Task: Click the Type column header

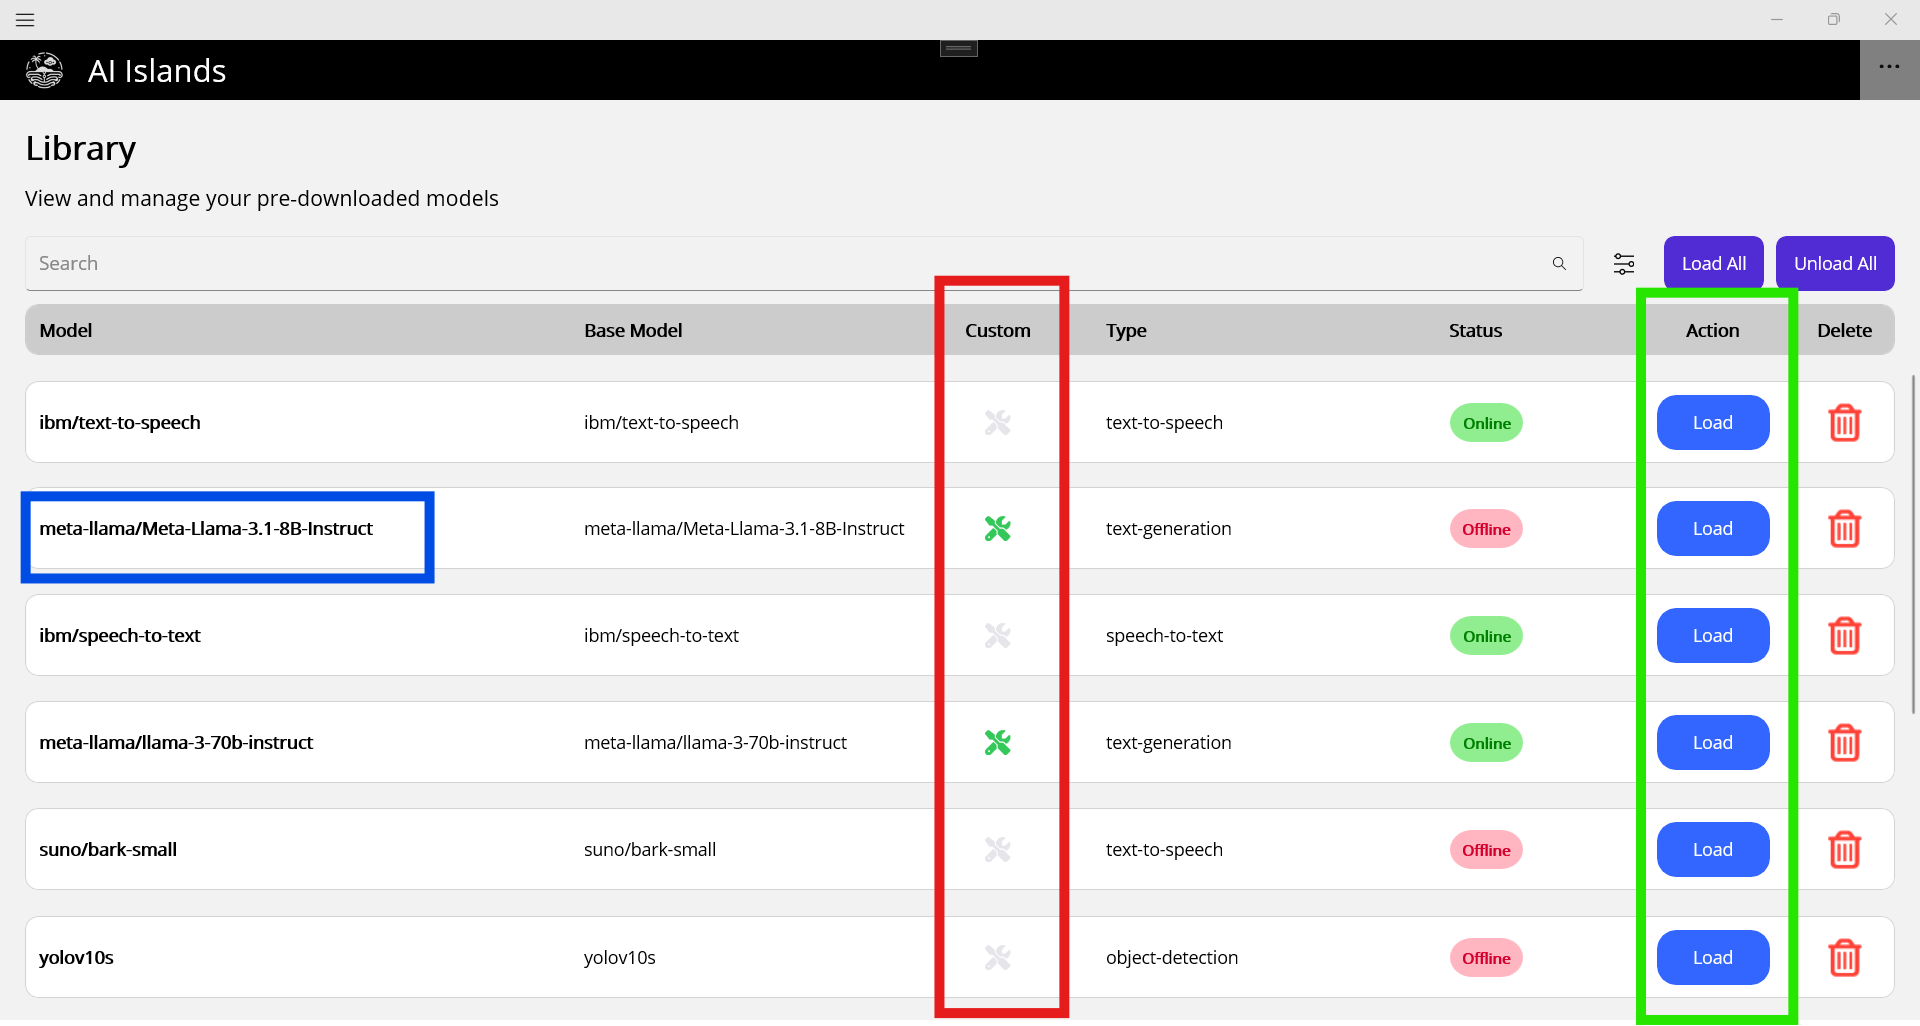Action: click(x=1126, y=331)
